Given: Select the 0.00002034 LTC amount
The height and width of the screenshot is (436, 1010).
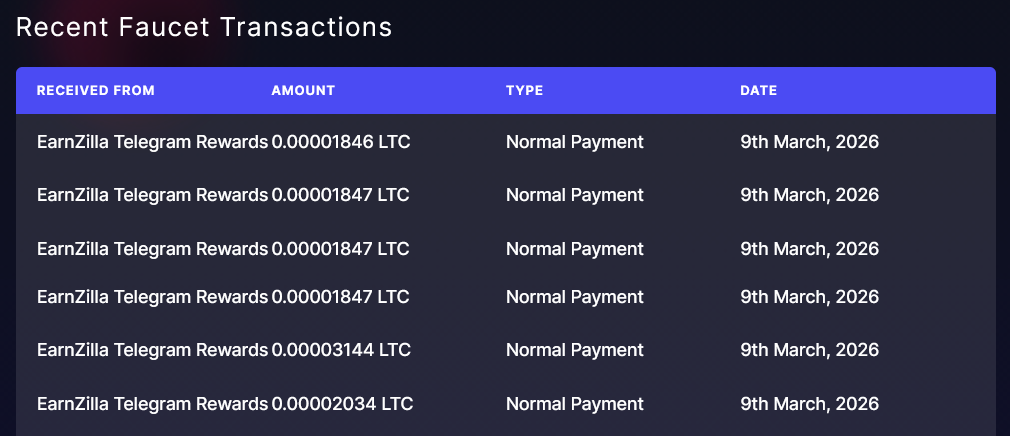Looking at the screenshot, I should (342, 404).
